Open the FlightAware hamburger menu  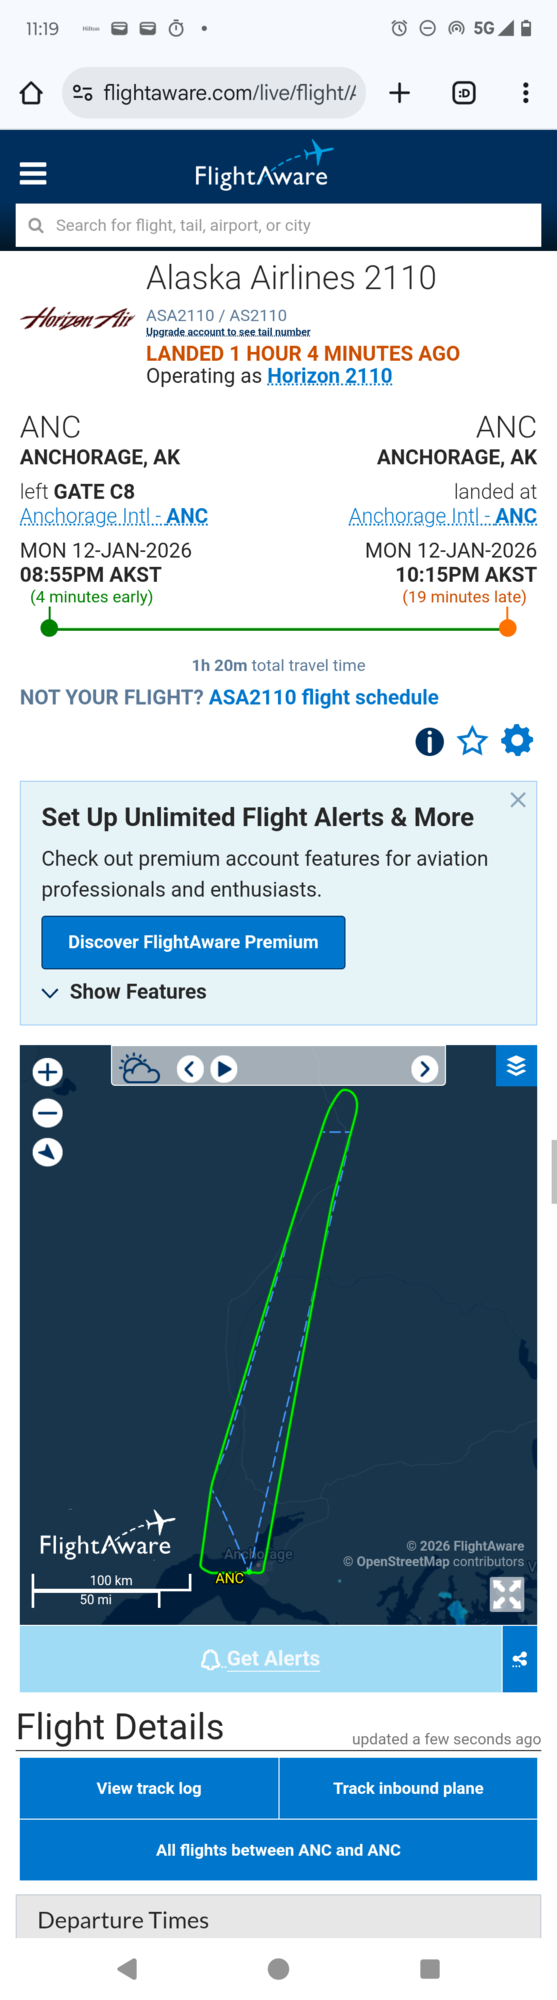[x=33, y=174]
